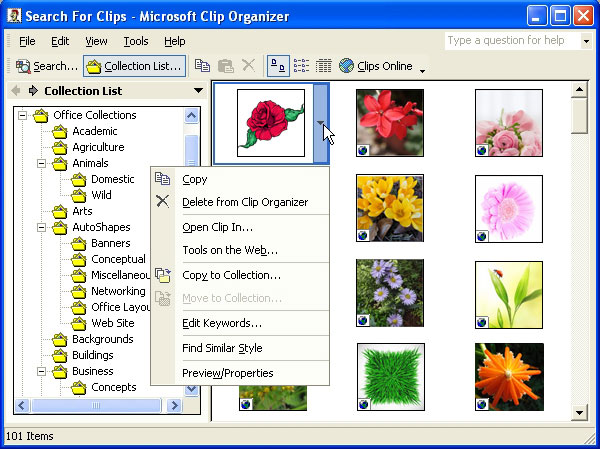Open the File menu
Image resolution: width=600 pixels, height=449 pixels.
pyautogui.click(x=27, y=41)
